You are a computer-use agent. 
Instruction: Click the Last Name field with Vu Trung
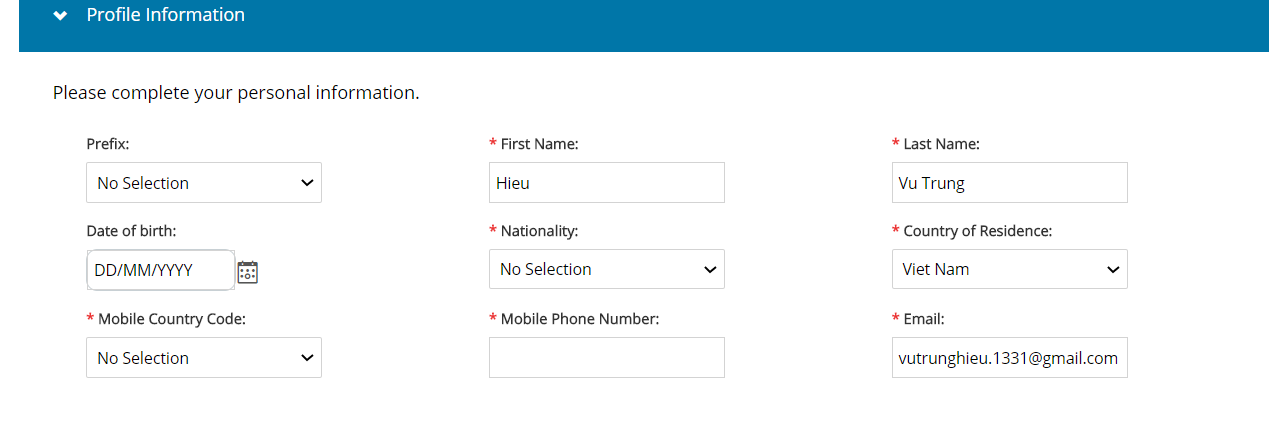pos(1010,183)
